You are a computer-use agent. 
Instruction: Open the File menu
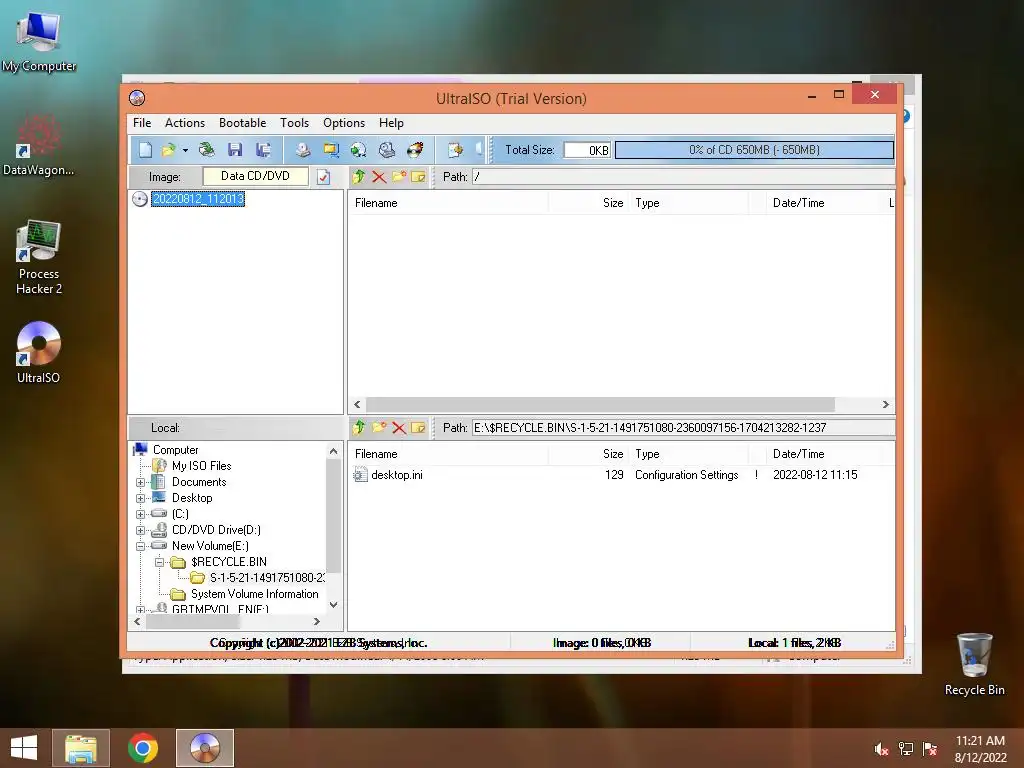[x=142, y=123]
